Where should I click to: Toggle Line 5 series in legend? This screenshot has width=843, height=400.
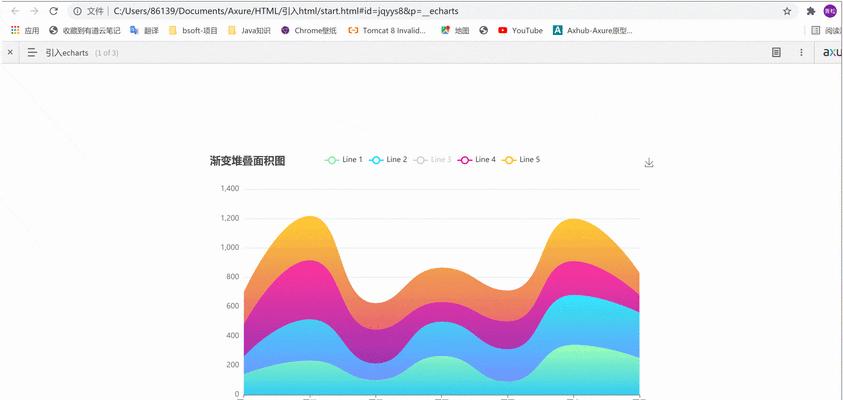pos(520,160)
